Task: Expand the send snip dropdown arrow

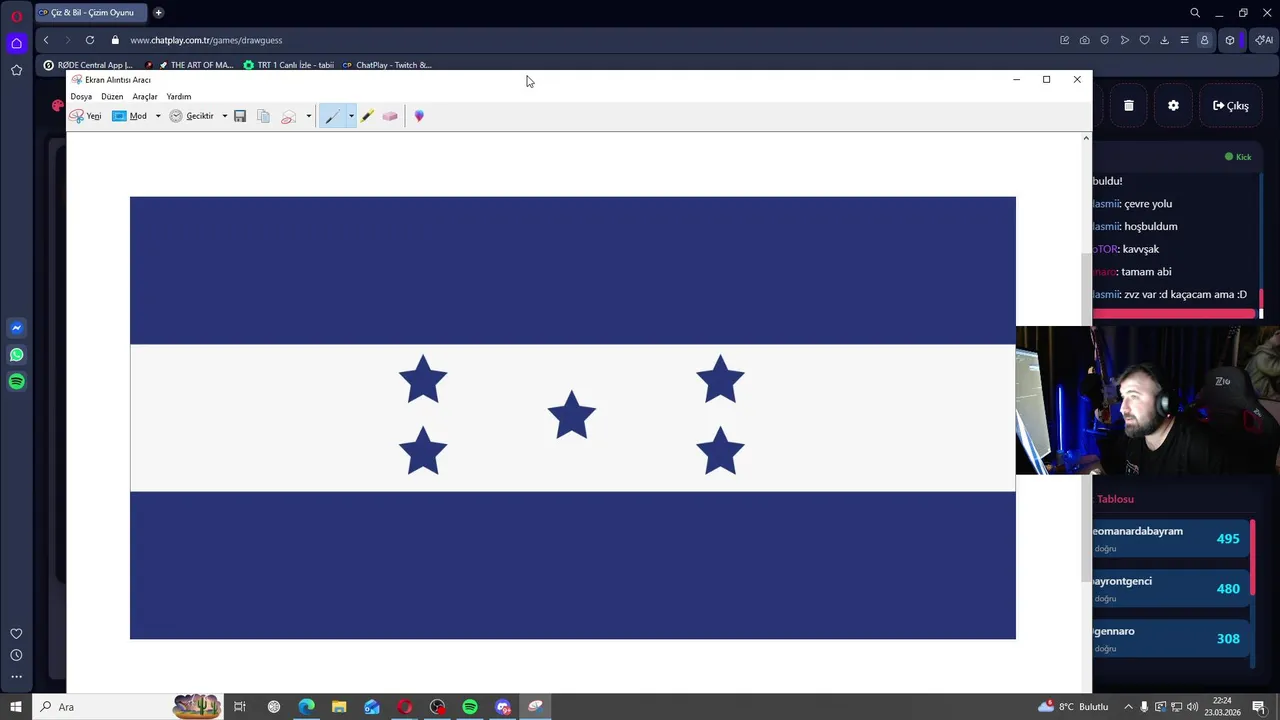Action: (x=308, y=116)
